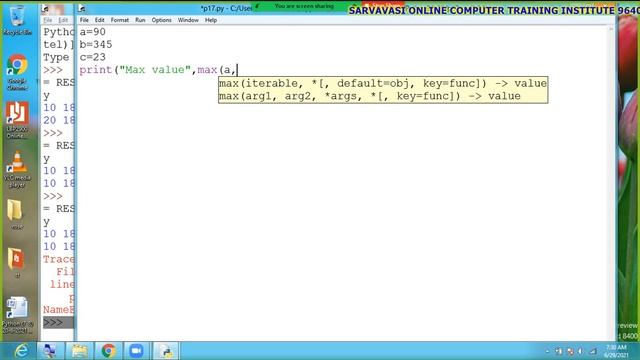640x360 pixels.
Task: Open Edit menu in Python Shell window
Action: tap(63, 20)
